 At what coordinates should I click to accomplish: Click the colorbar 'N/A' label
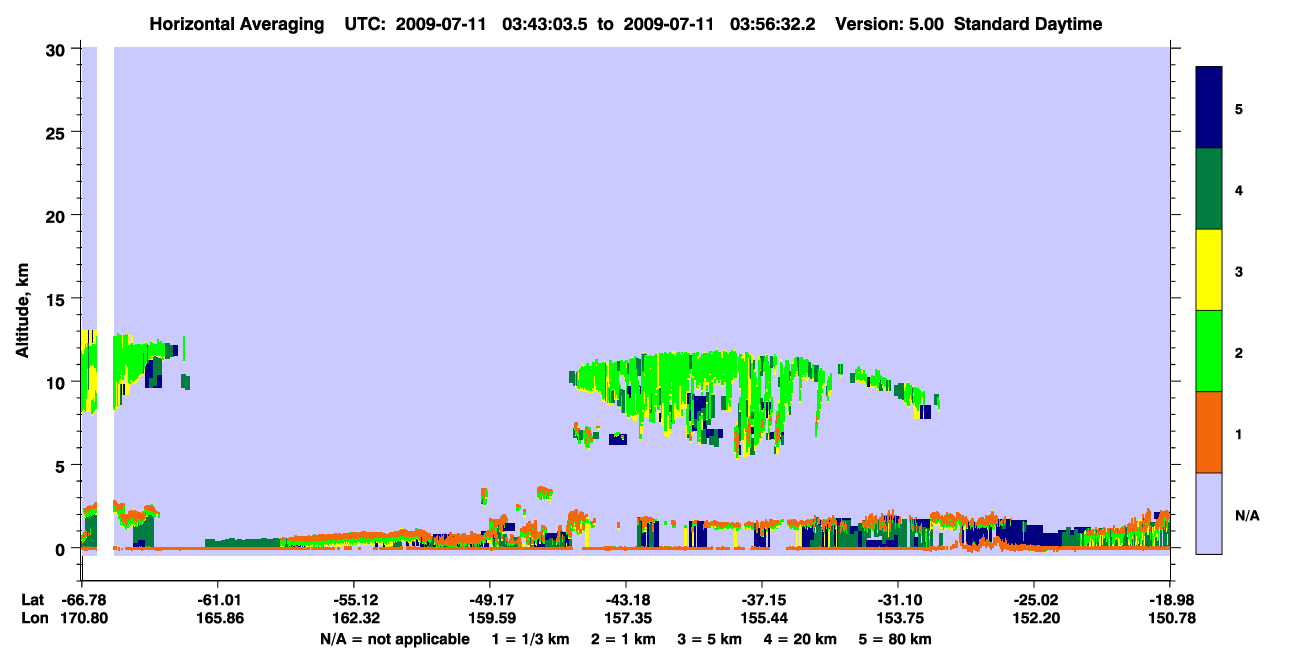point(1247,515)
